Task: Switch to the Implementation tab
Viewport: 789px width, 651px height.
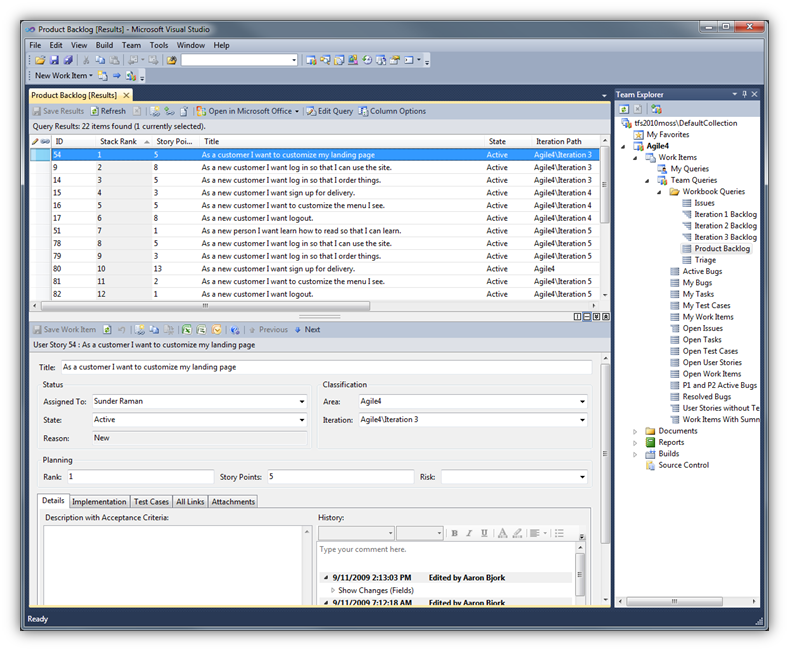Action: tap(99, 502)
